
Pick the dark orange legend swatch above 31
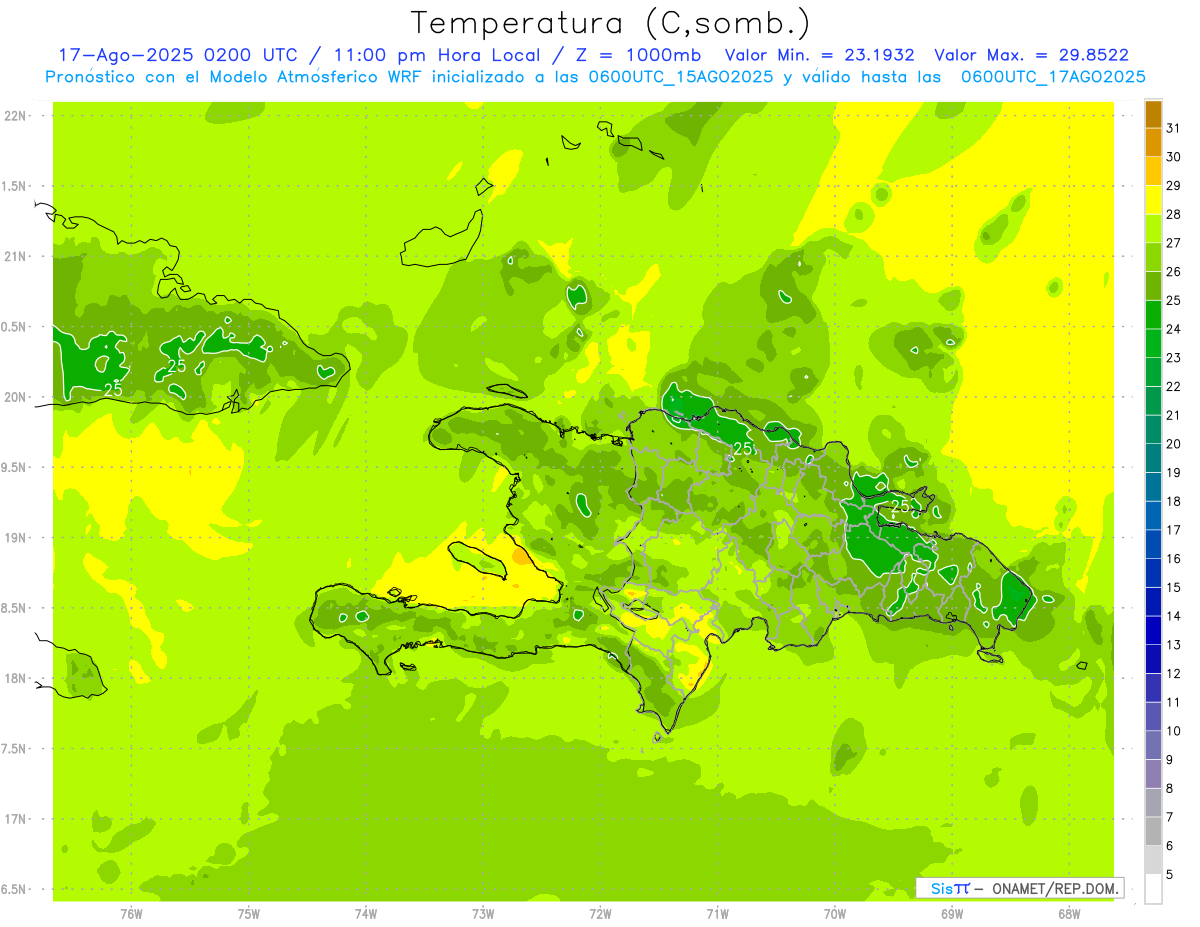1153,114
